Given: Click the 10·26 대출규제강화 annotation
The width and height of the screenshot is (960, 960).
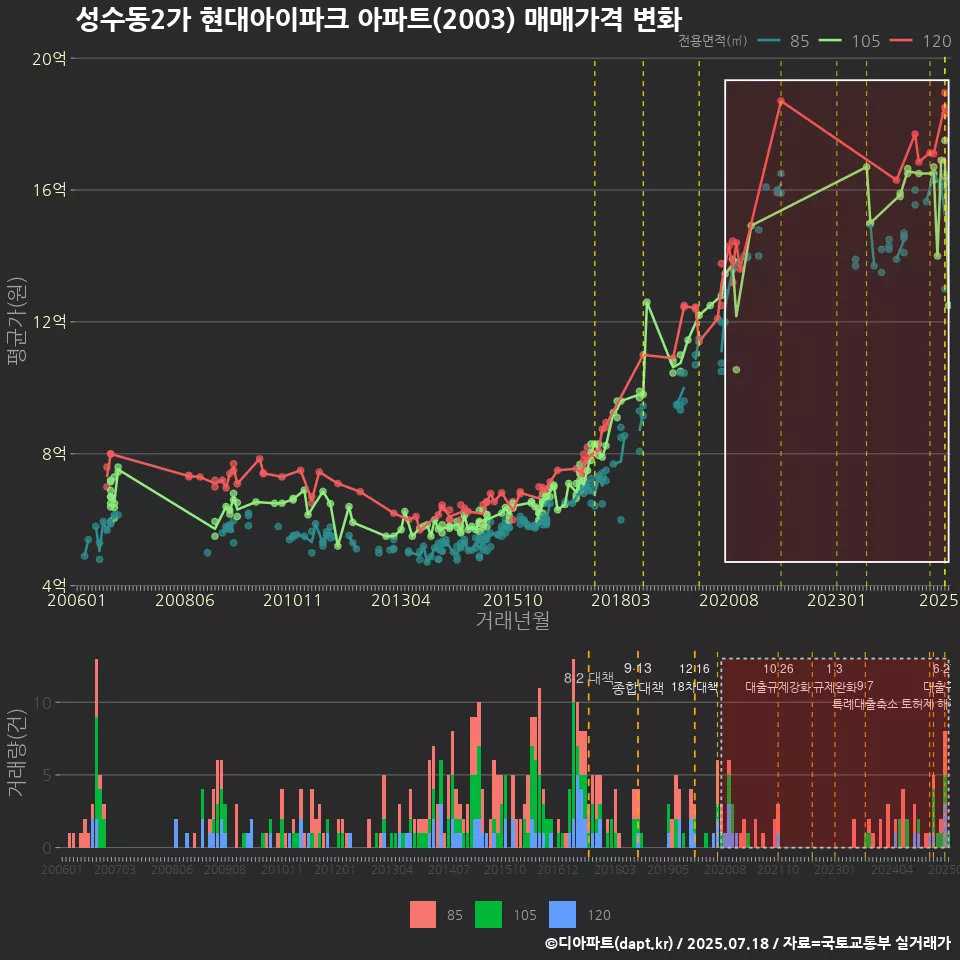Looking at the screenshot, I should coord(778,678).
